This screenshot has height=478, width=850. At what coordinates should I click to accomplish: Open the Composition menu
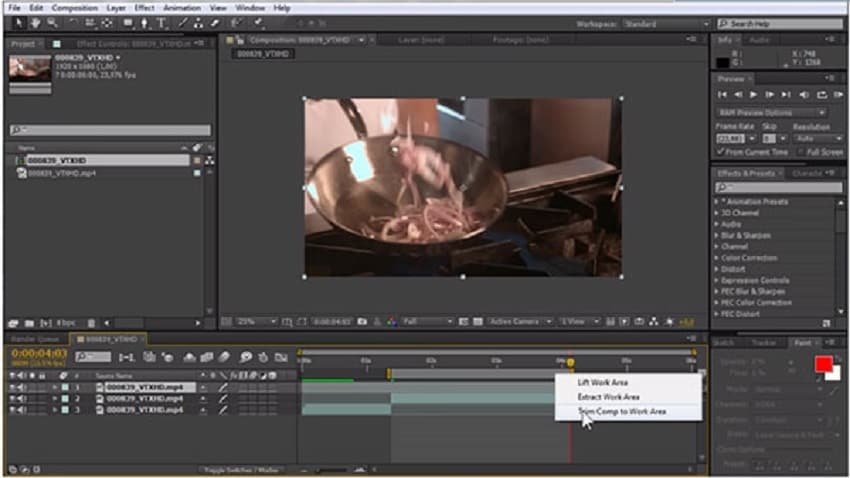coord(75,8)
